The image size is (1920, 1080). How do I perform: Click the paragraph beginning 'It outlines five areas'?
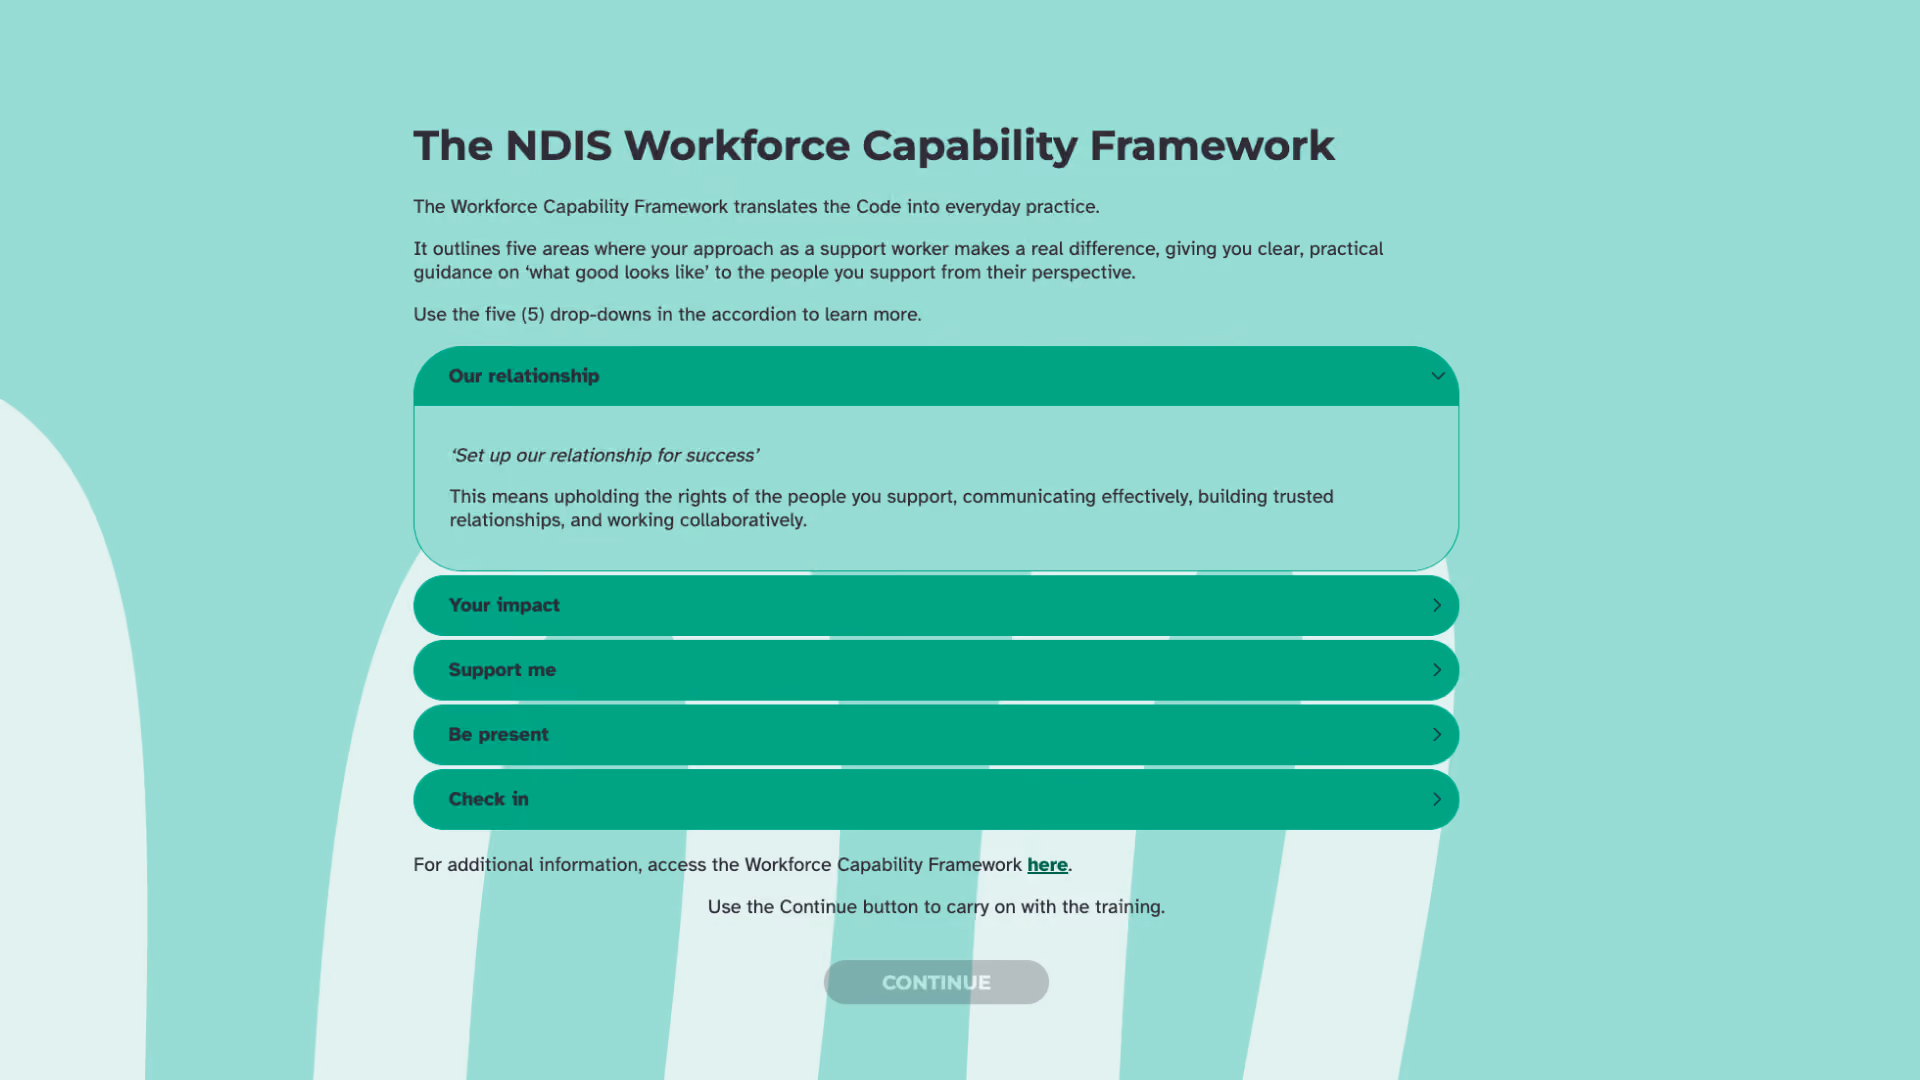[898, 260]
